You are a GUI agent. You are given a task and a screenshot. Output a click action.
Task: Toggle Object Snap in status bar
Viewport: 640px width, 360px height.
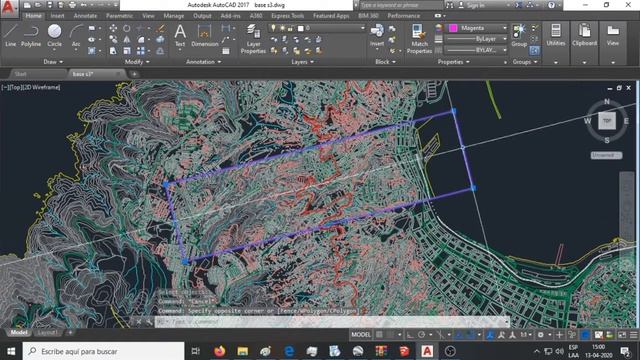click(x=470, y=335)
